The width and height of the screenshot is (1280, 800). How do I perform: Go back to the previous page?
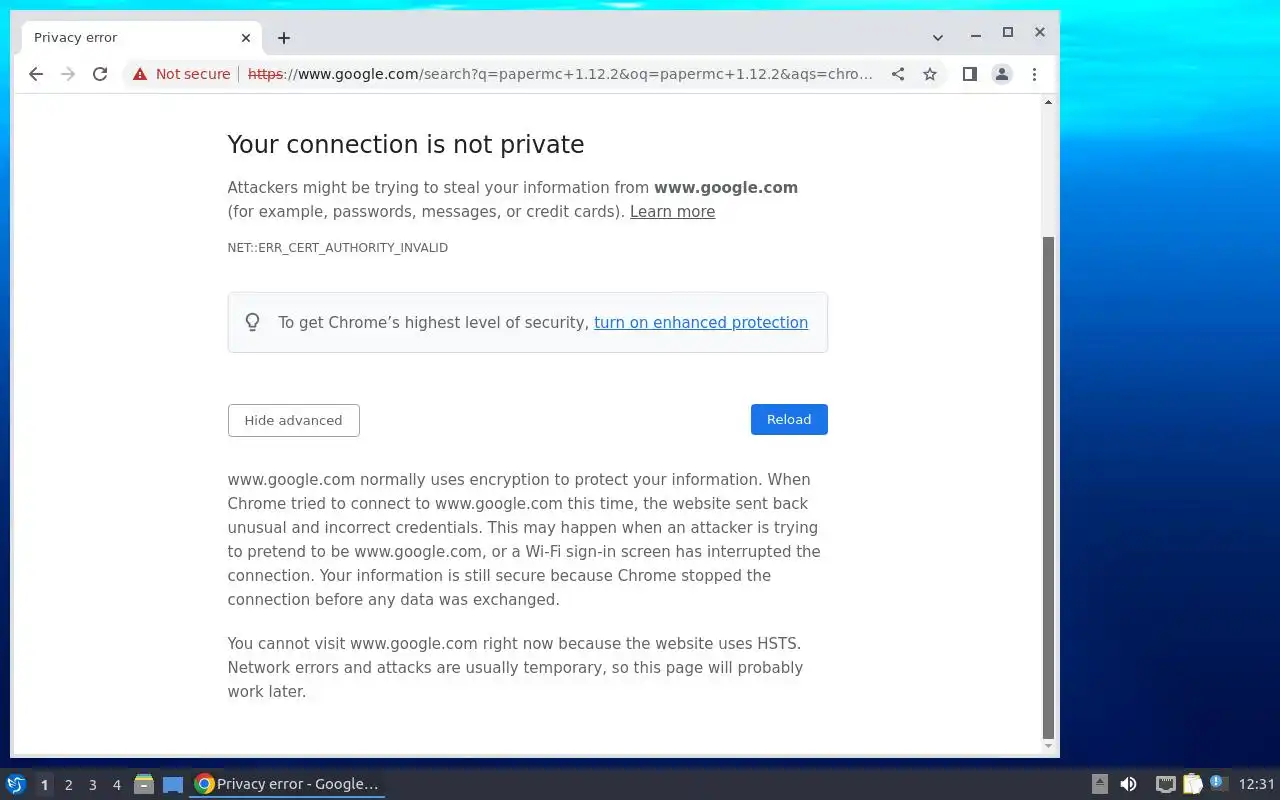click(x=36, y=74)
